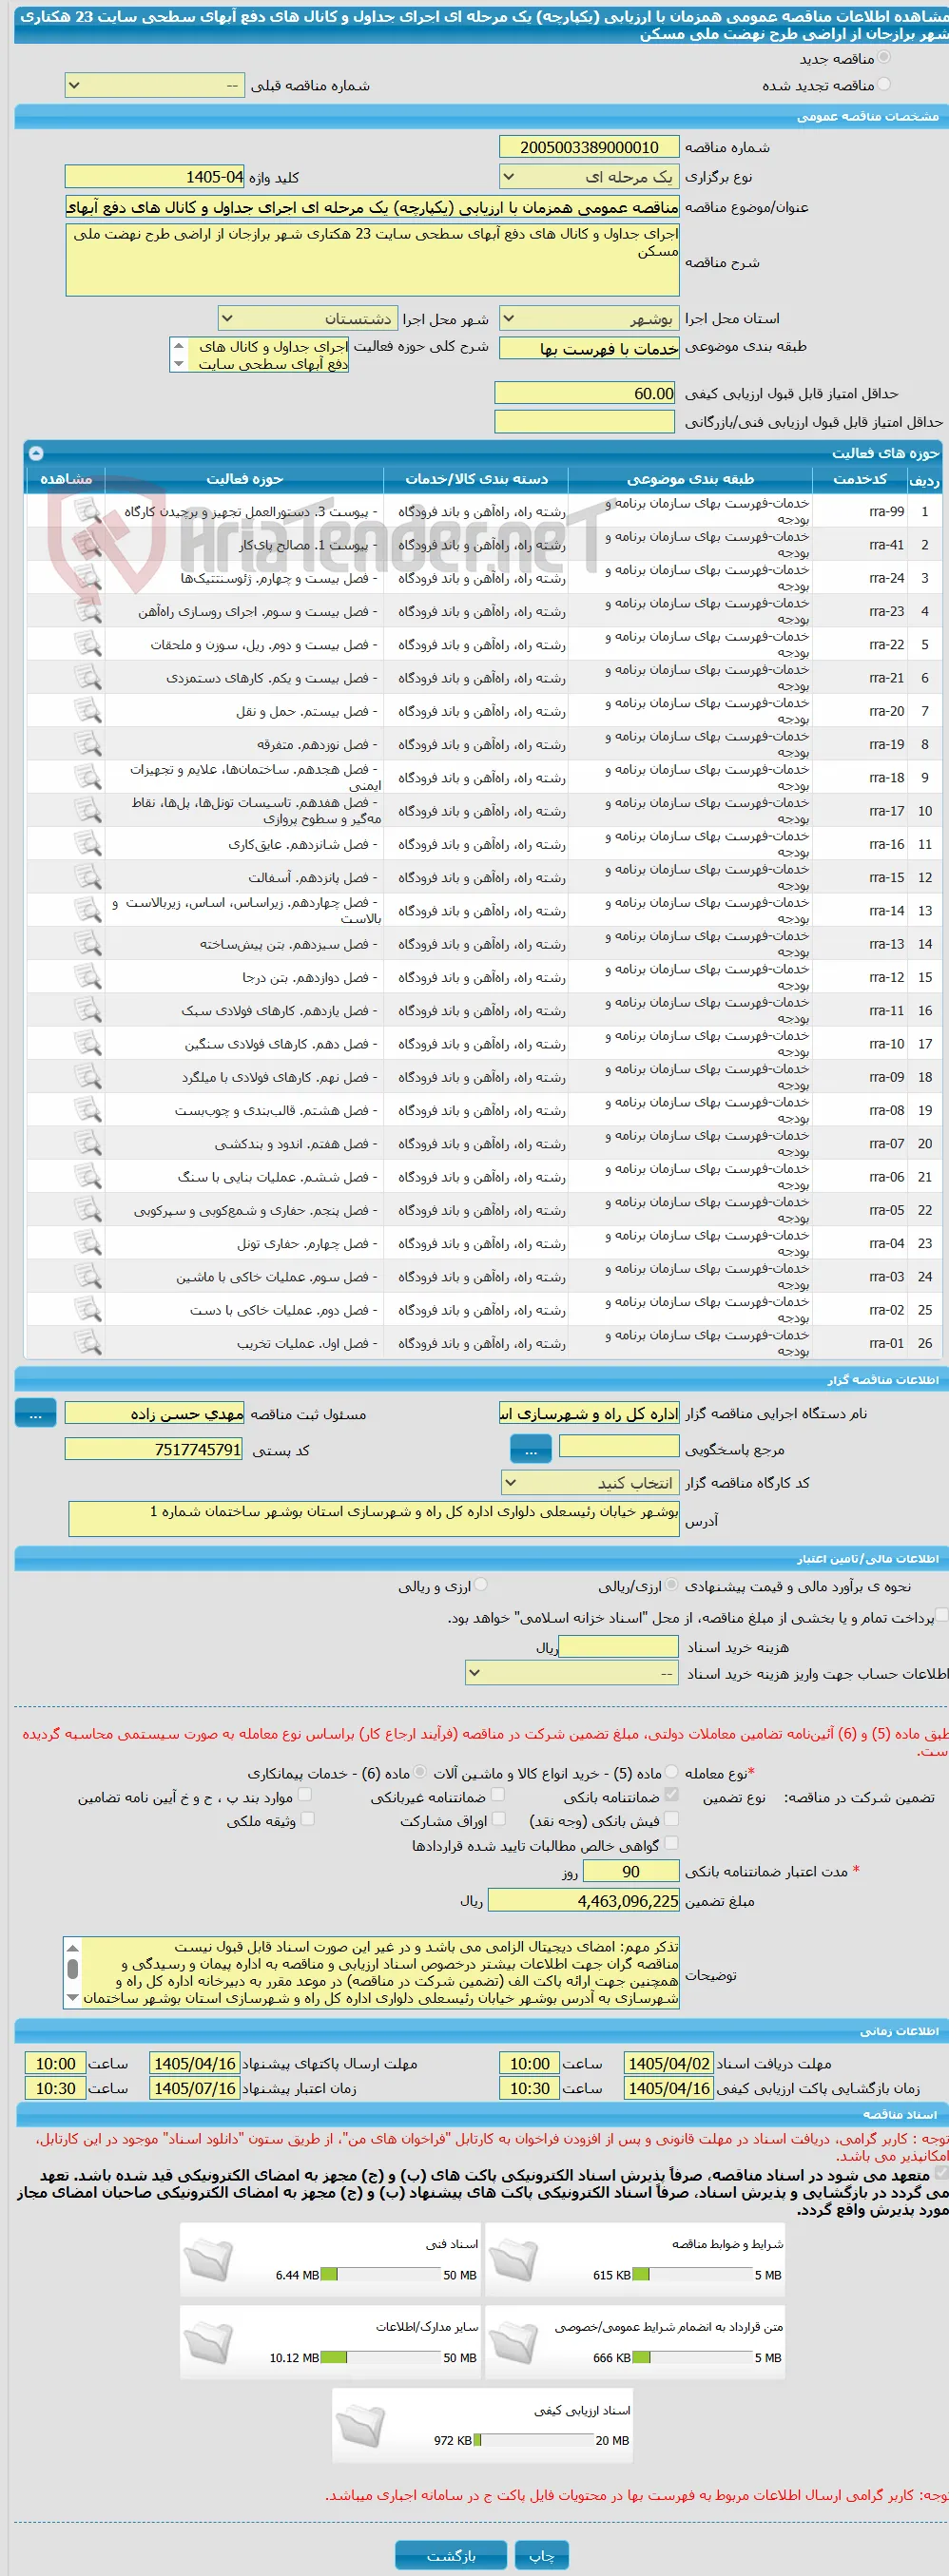This screenshot has height=2576, width=949.
Task: Click up arrow of توضیحات text box
Action: click(72, 1948)
